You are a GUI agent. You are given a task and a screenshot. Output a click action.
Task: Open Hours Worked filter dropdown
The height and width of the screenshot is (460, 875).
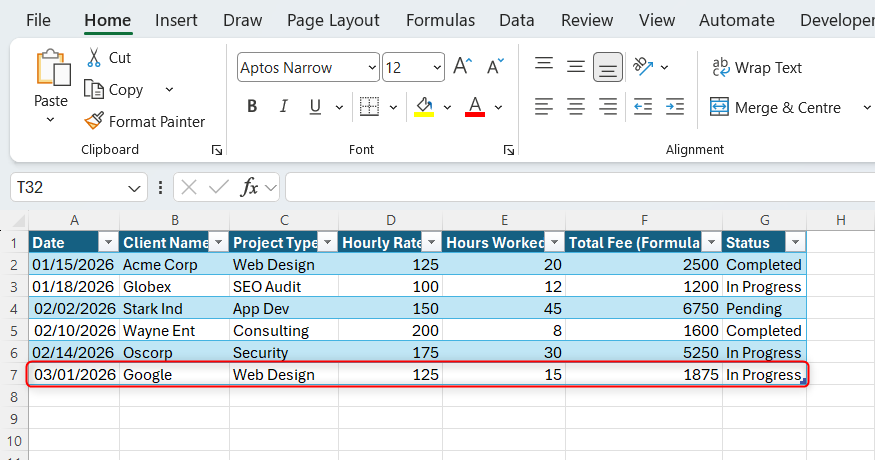(554, 242)
